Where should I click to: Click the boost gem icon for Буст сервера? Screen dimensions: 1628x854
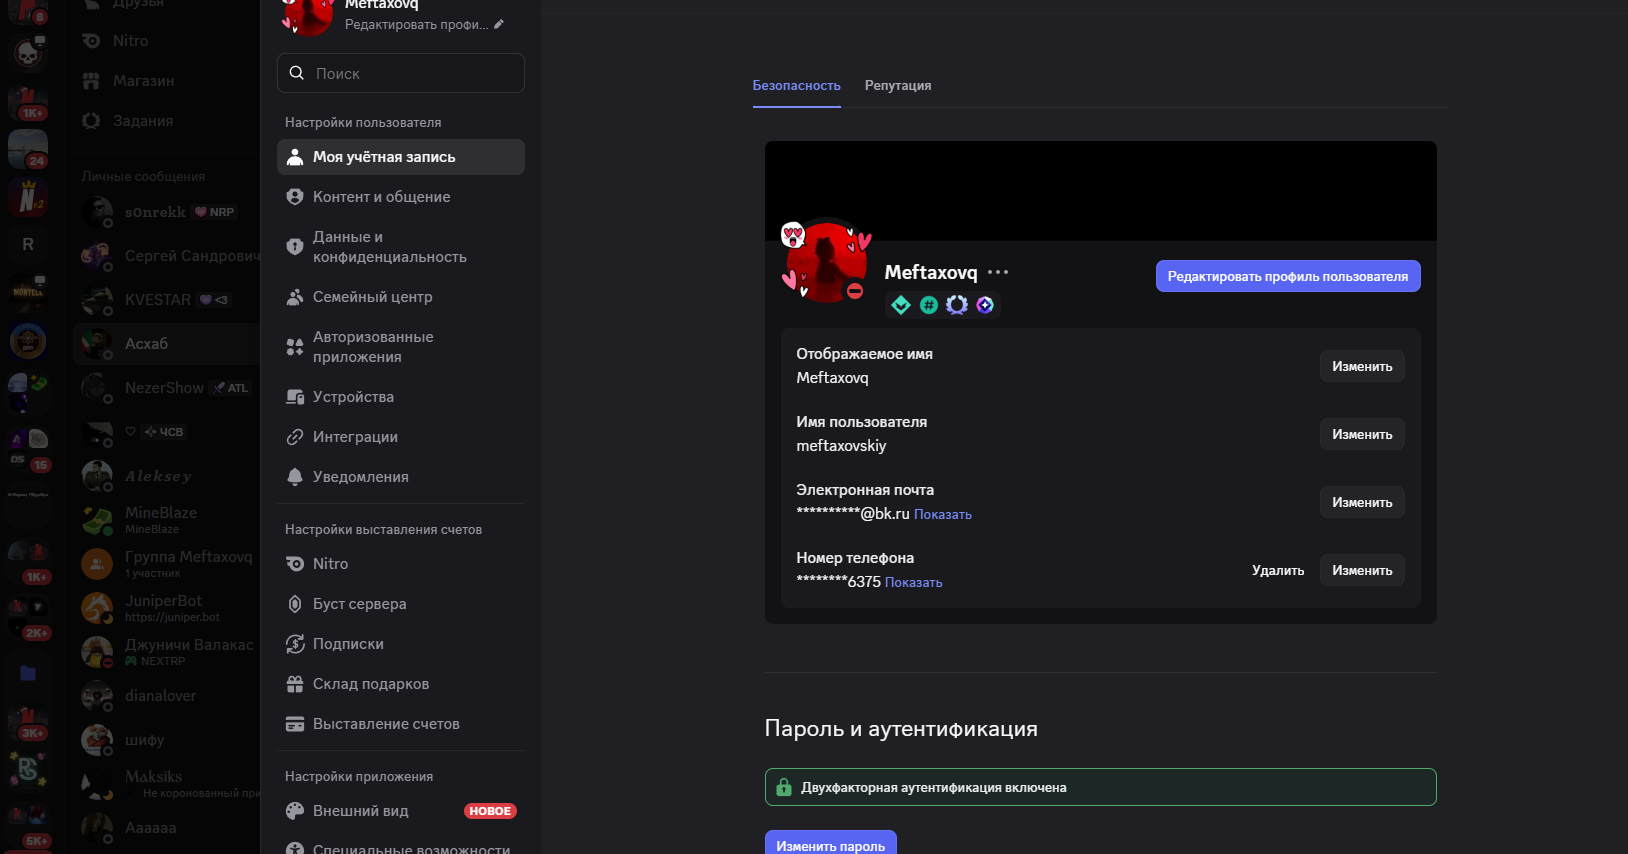coord(295,604)
